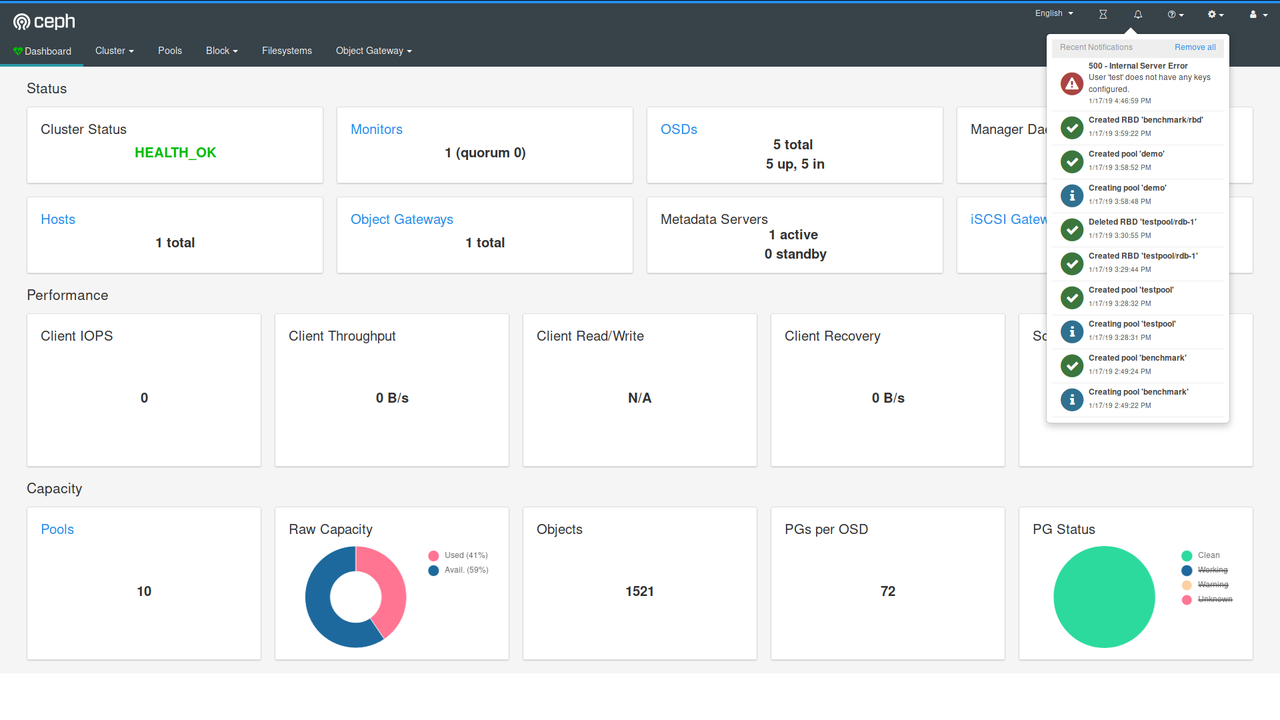The image size is (1280, 720).
Task: Toggle Avail. (59%) legend swatch
Action: click(433, 570)
